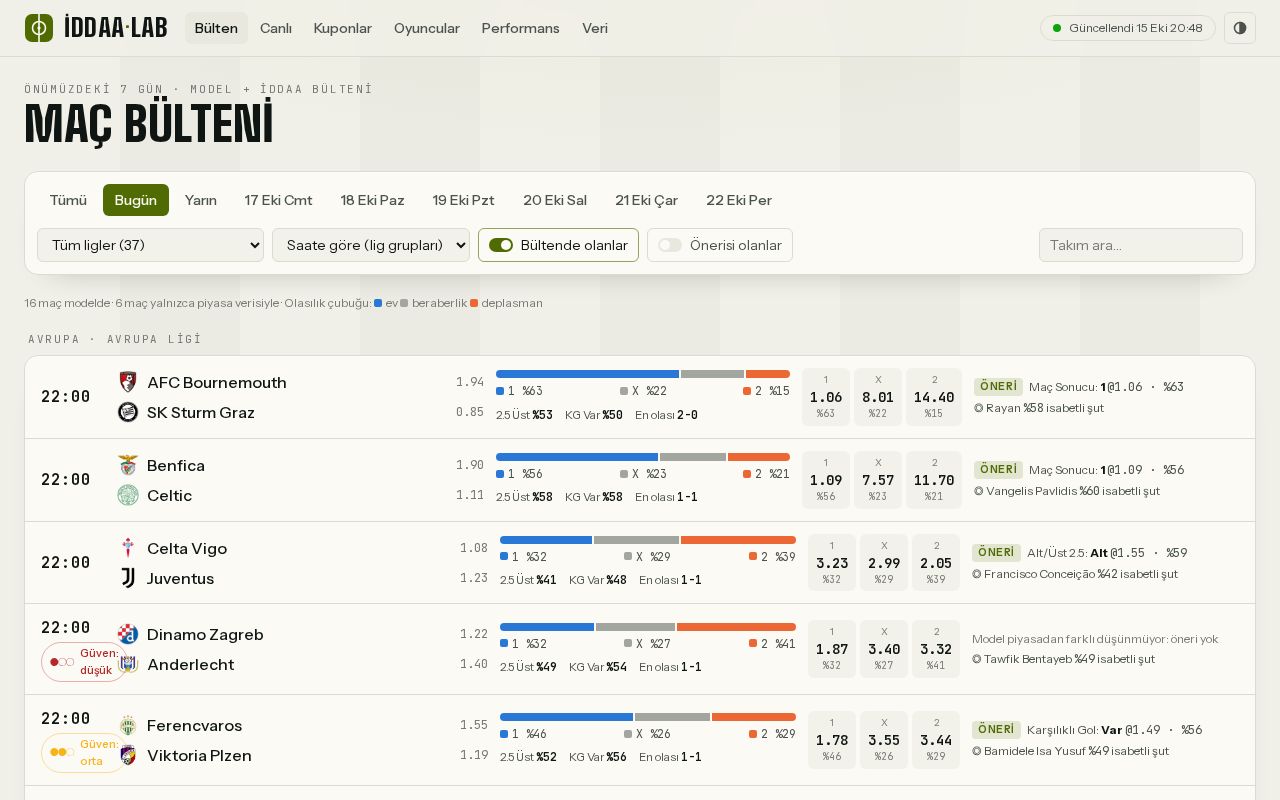Click the medium confidence badge on Ferencvaros

[x=85, y=753]
